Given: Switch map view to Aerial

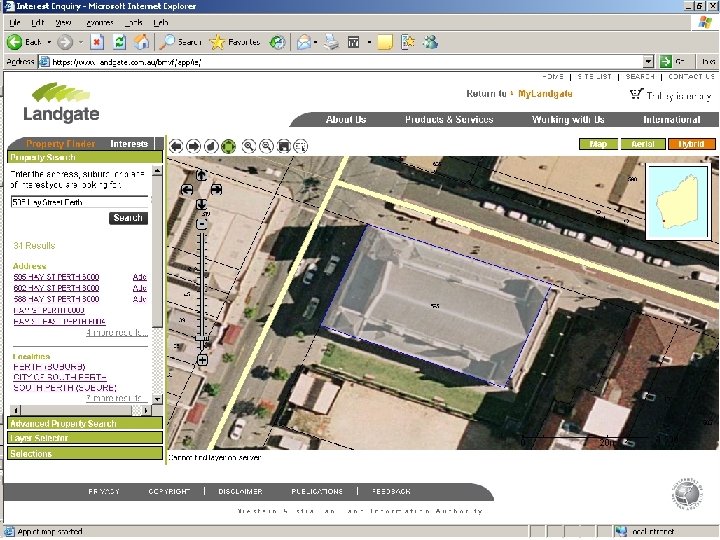Looking at the screenshot, I should [642, 144].
